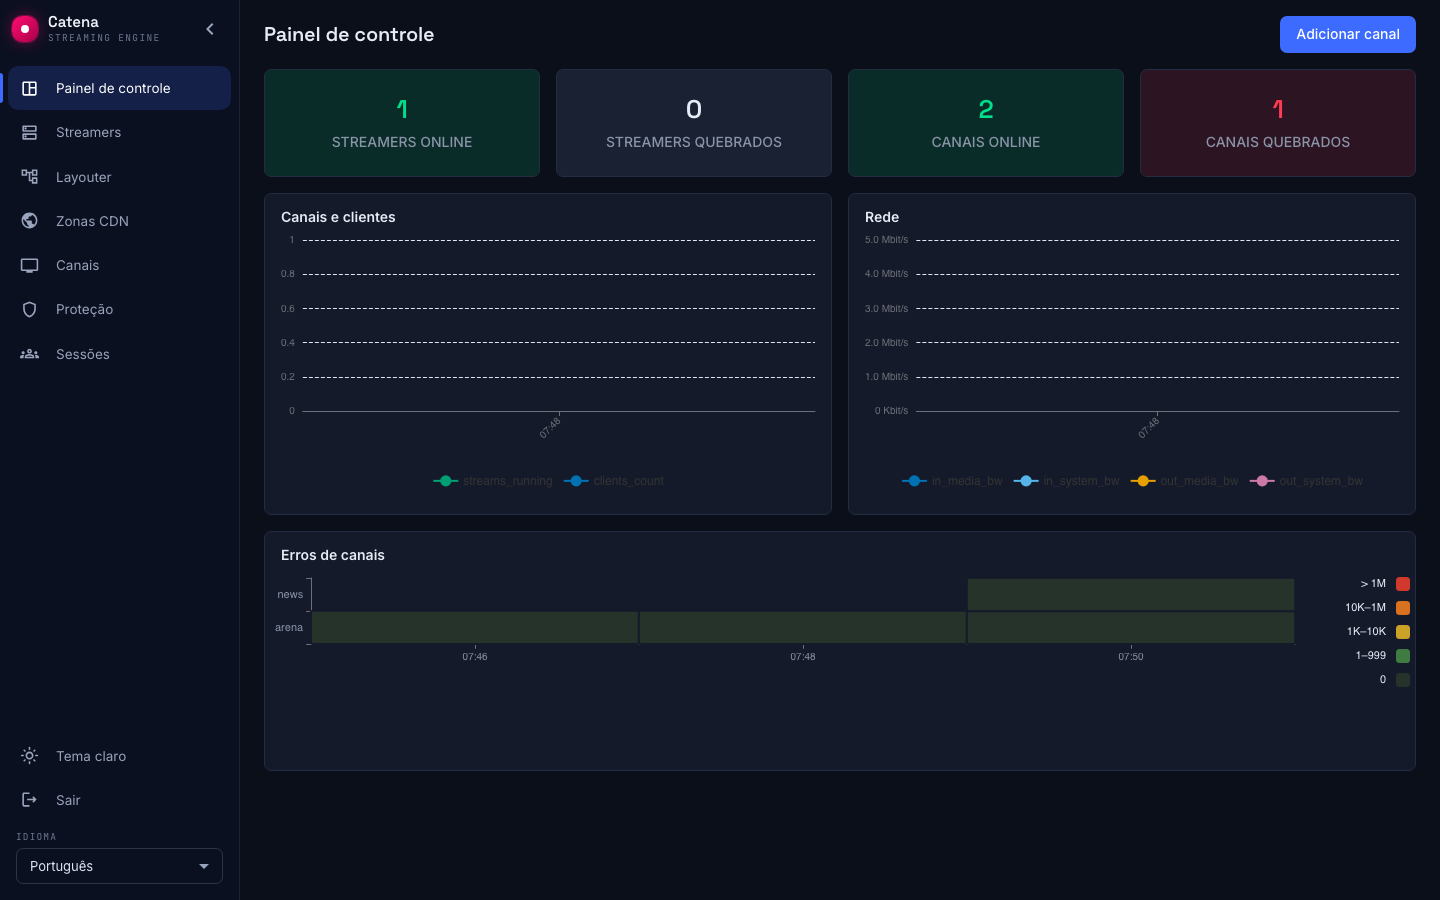Screen dimensions: 1440x900
Task: Open the Streamers Quebrados card
Action: [694, 123]
